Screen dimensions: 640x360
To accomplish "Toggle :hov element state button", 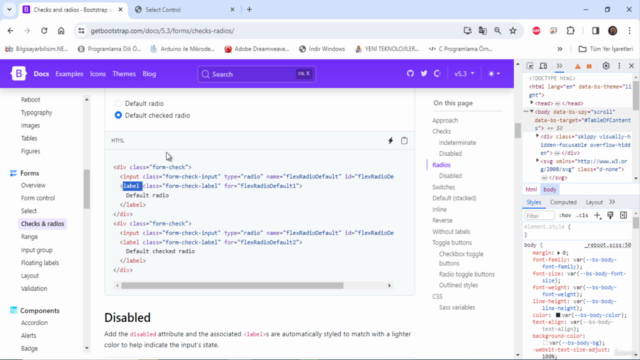I will (x=565, y=216).
